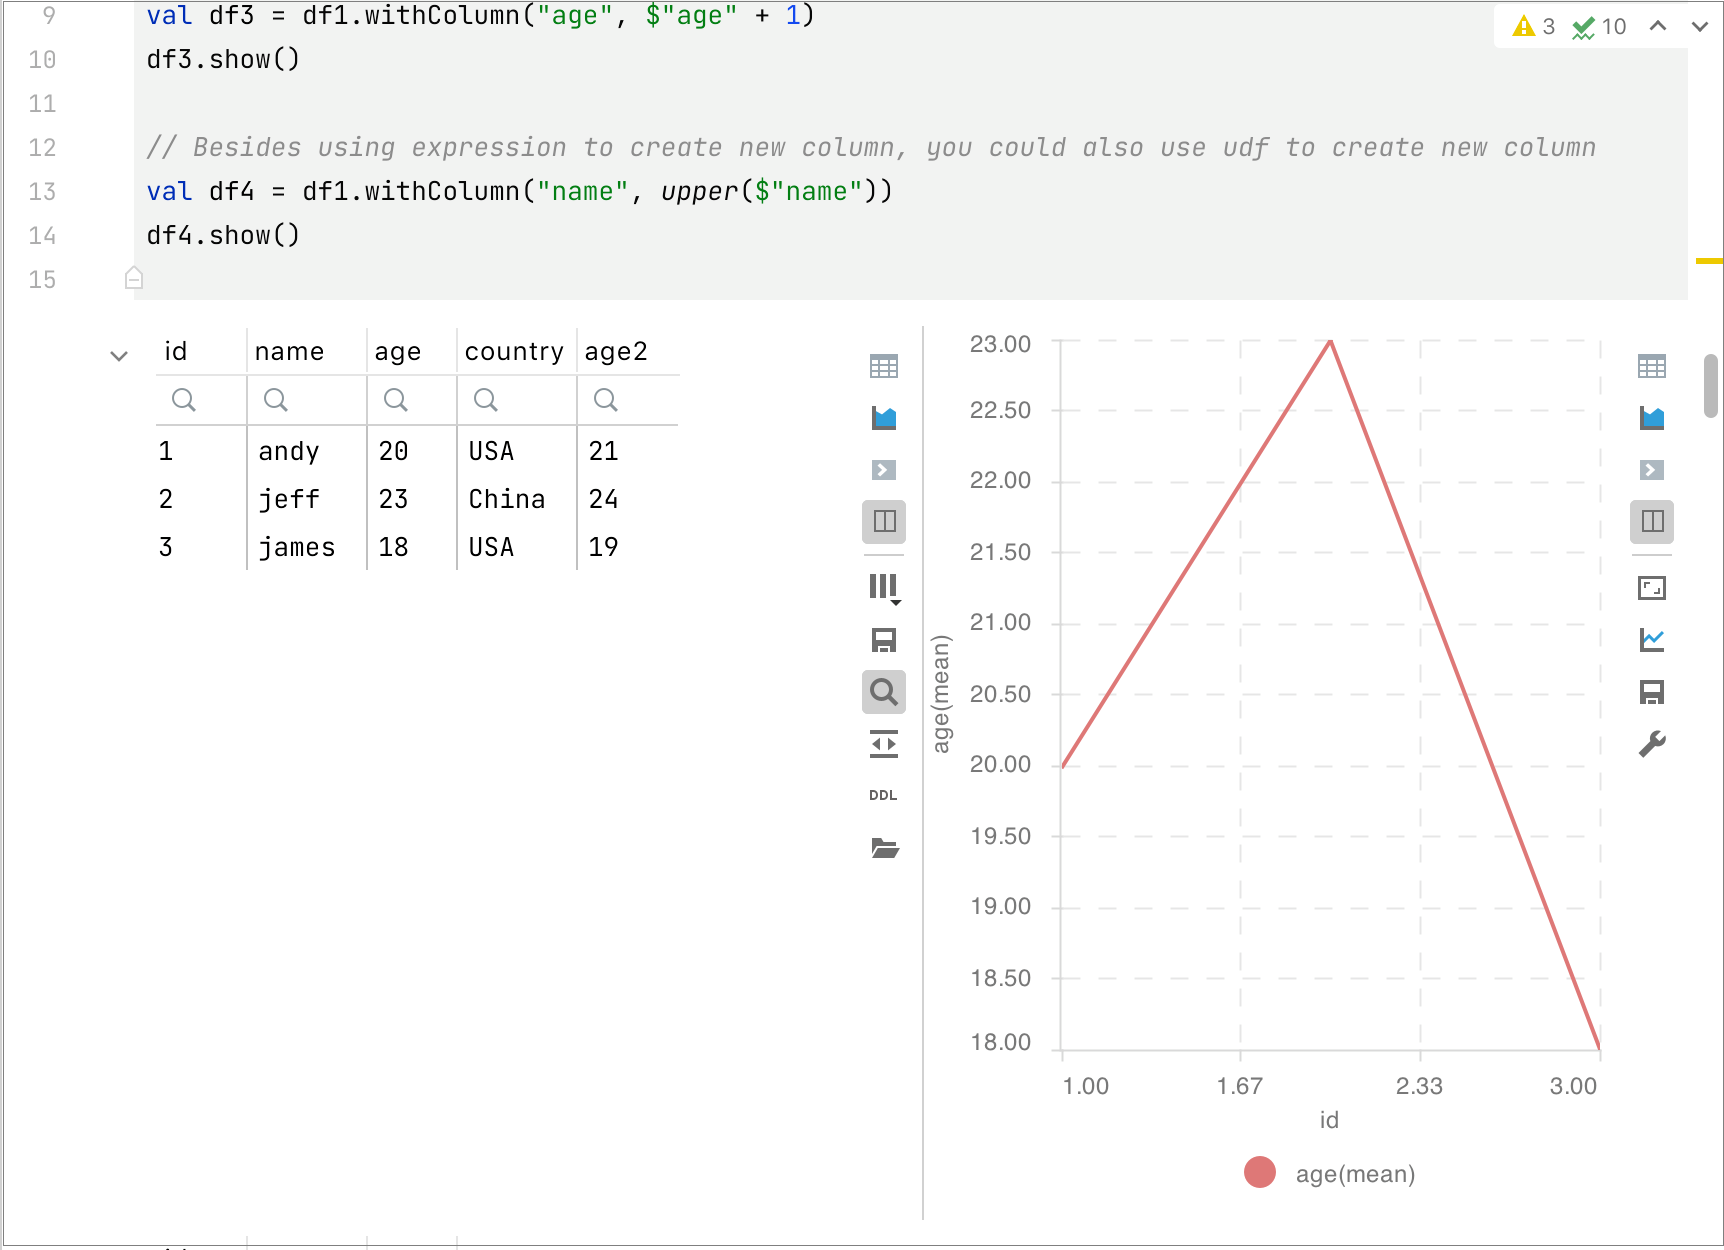Open file with the folder icon below DDL
Image resolution: width=1724 pixels, height=1250 pixels.
pyautogui.click(x=883, y=848)
